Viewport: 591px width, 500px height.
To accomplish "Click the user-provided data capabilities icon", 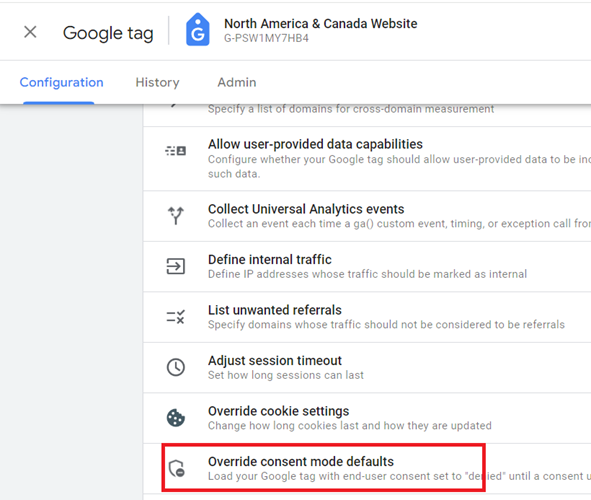I will (176, 151).
